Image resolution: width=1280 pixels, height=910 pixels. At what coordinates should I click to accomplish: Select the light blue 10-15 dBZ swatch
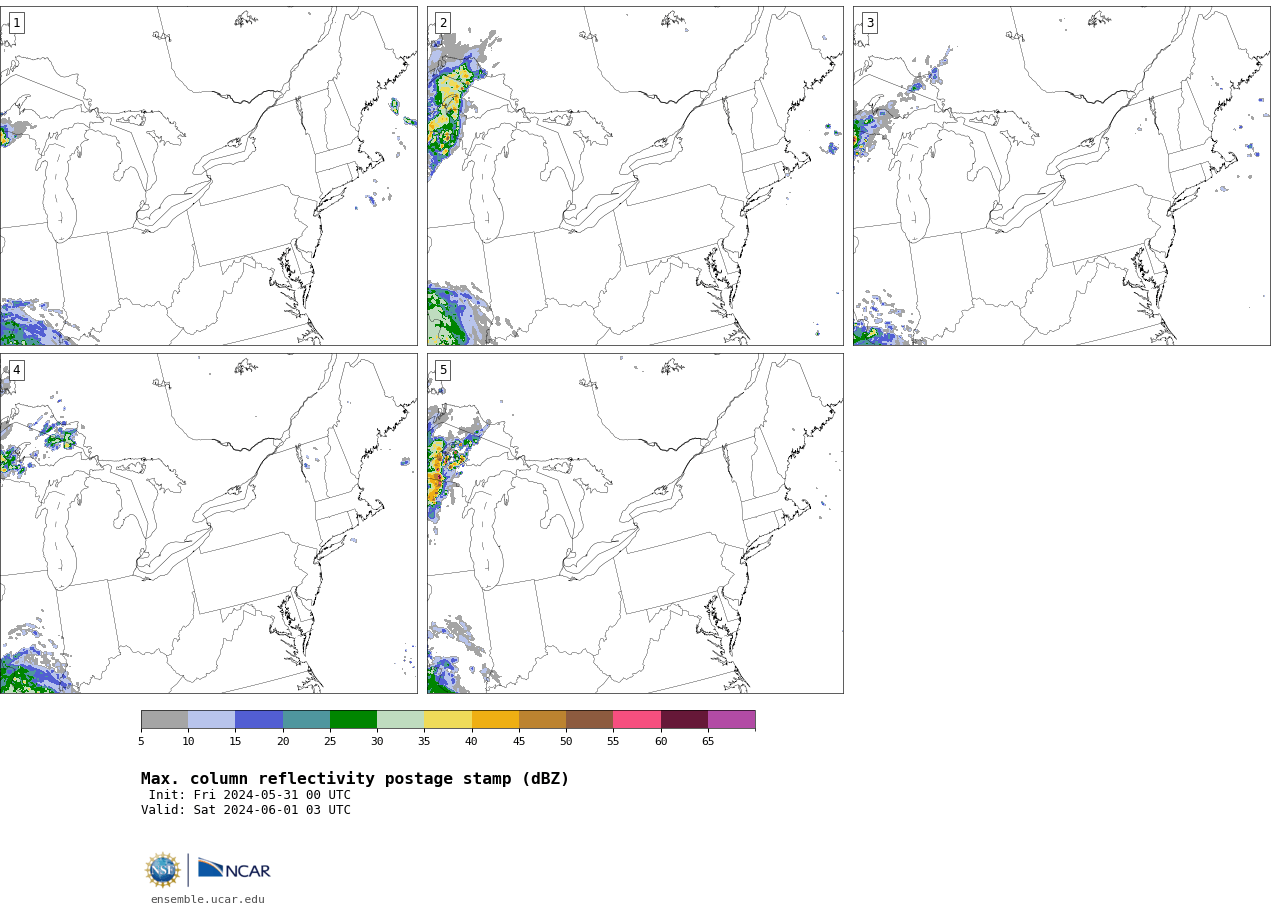pyautogui.click(x=211, y=720)
